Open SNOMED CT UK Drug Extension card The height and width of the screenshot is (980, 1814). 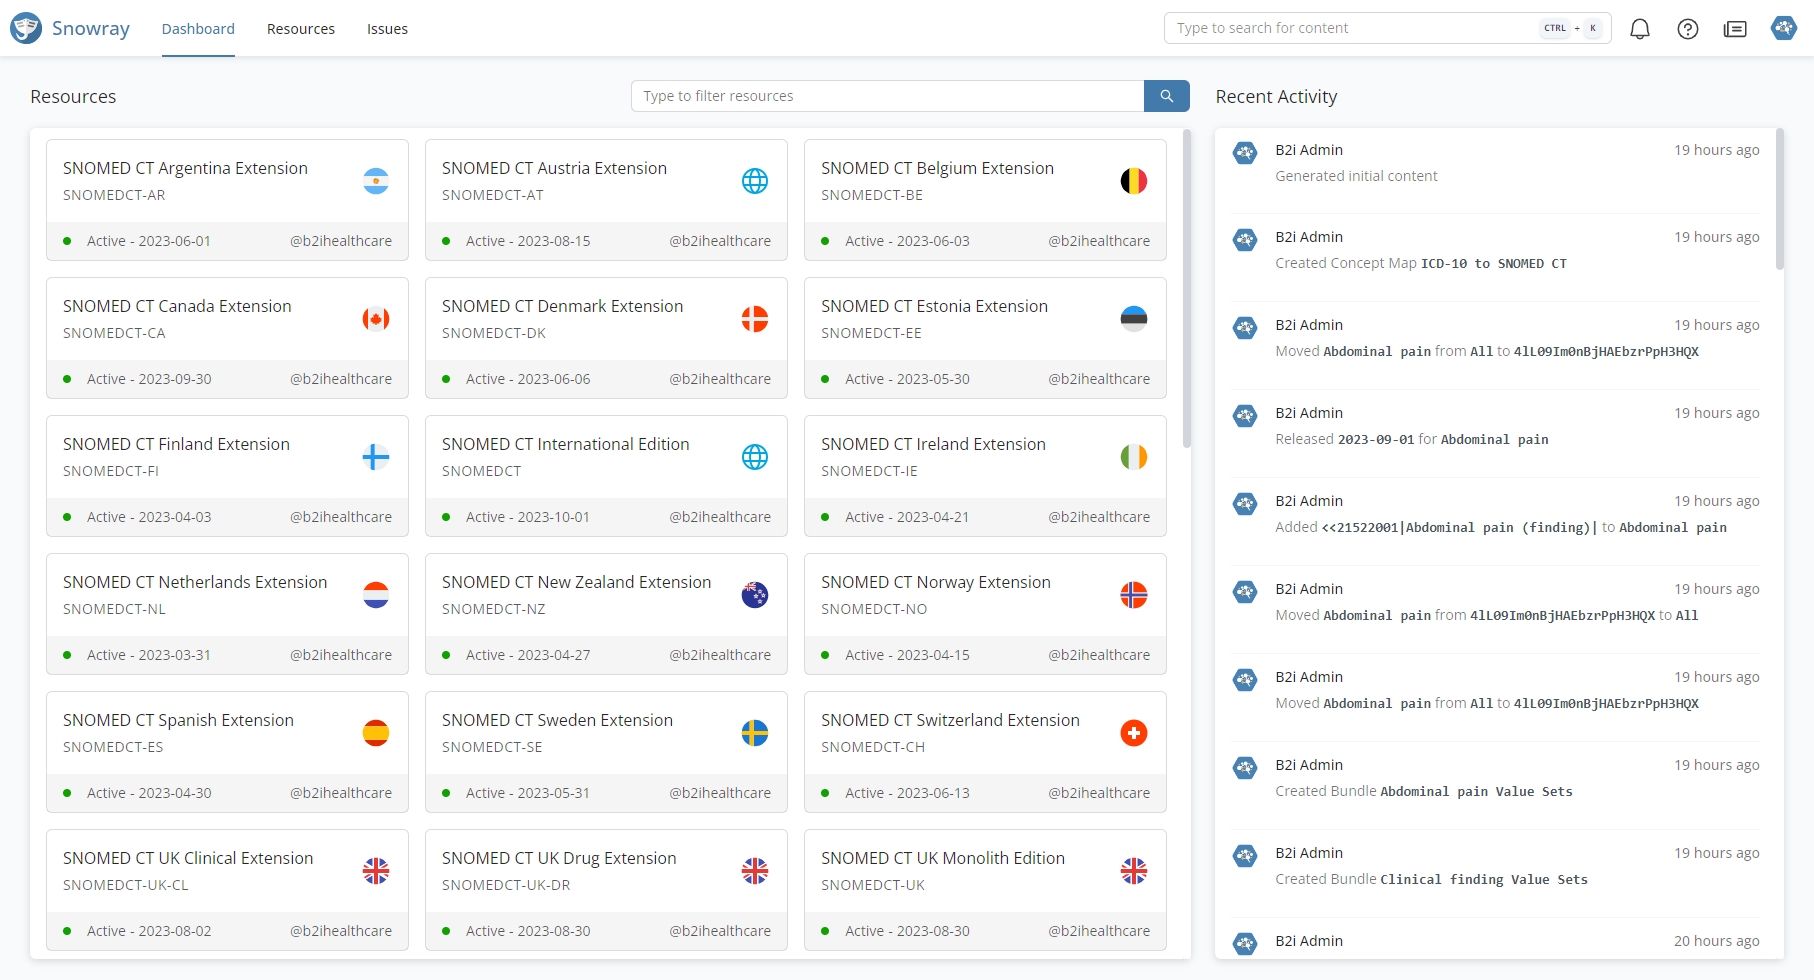click(559, 858)
